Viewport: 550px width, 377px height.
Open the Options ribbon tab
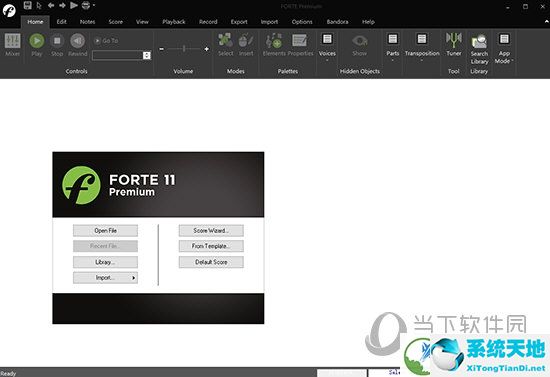tap(302, 22)
